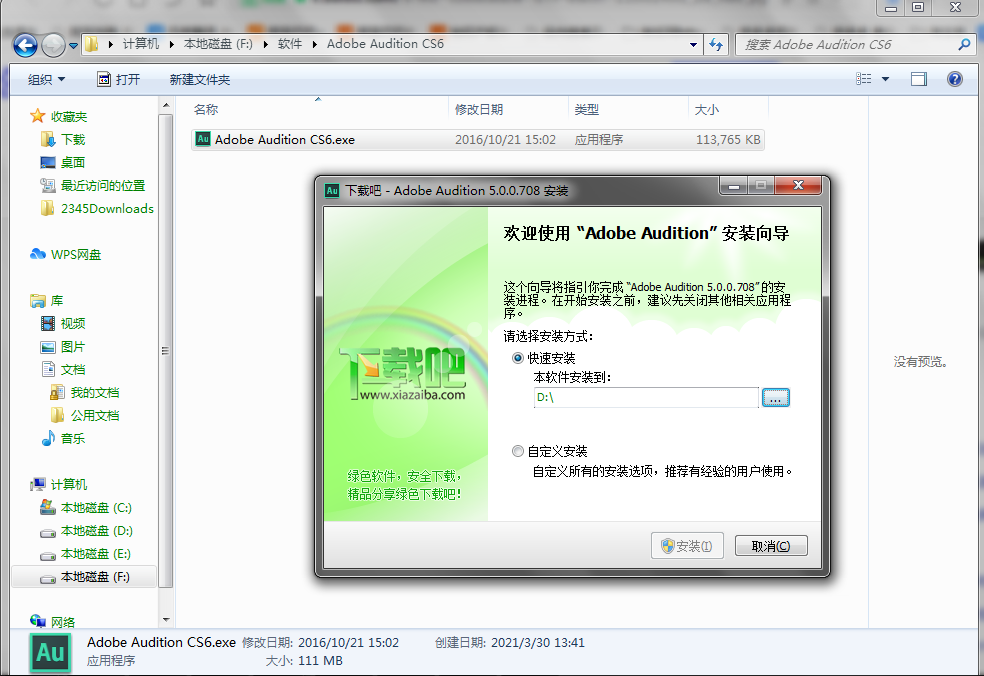Open the 音乐 library
Screen dimensions: 984x676
point(63,438)
